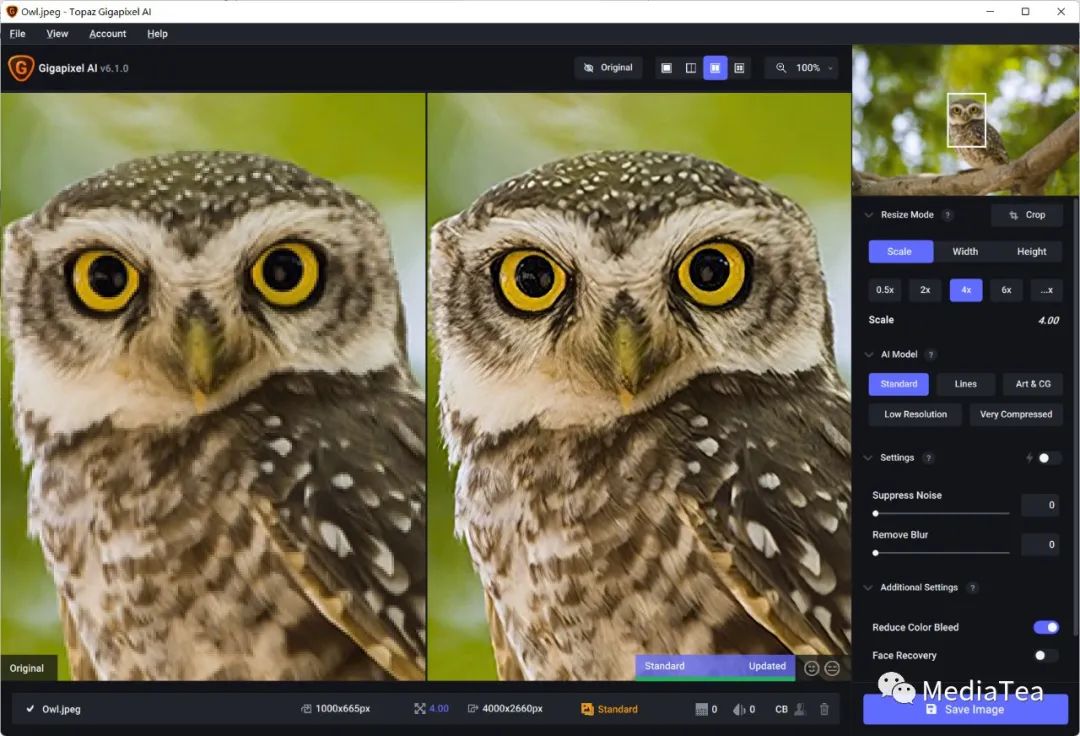Click the zoom magnifier icon
1080x736 pixels.
click(780, 67)
